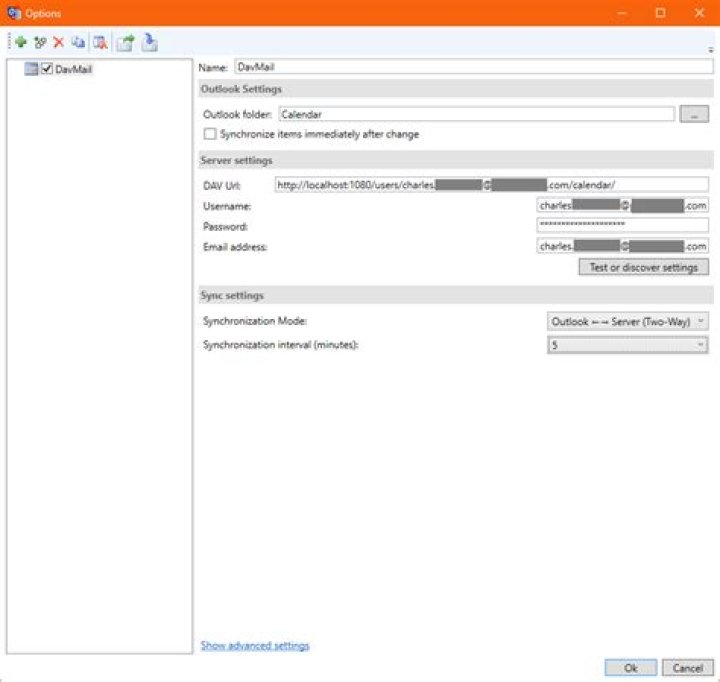Export profiles to file icon
This screenshot has width=720, height=682.
pyautogui.click(x=125, y=43)
